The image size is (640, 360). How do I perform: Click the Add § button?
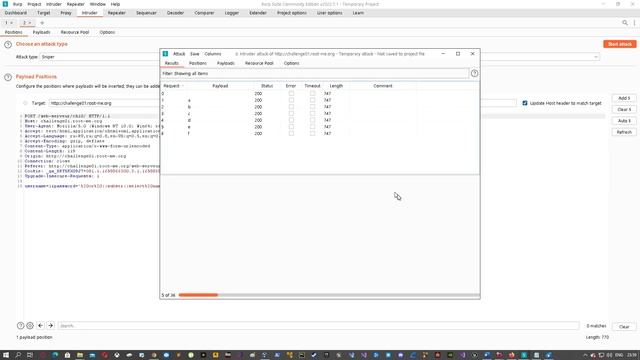[x=624, y=98]
